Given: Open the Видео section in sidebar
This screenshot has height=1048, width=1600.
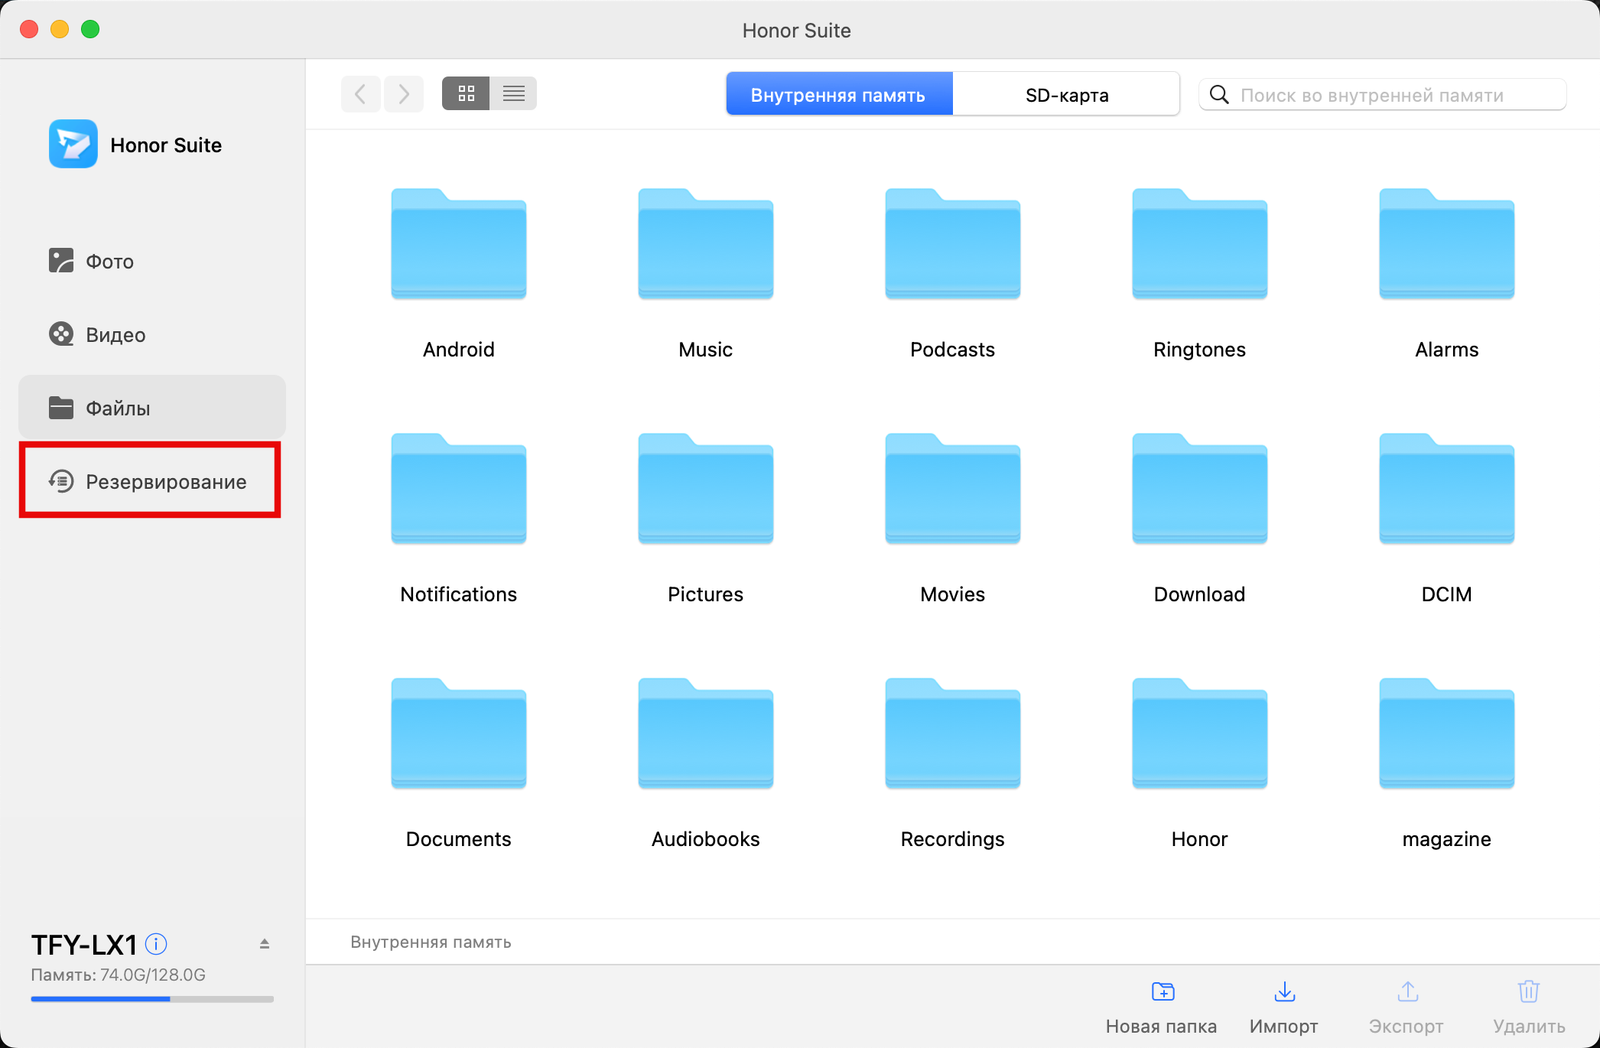Looking at the screenshot, I should point(152,334).
